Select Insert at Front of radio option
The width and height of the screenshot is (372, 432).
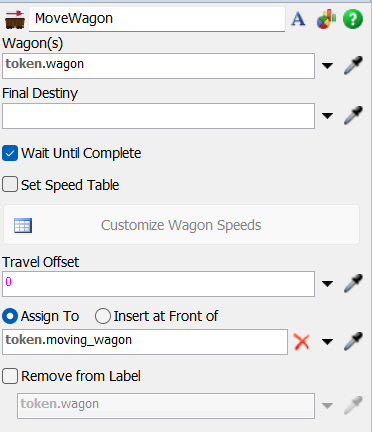click(103, 316)
